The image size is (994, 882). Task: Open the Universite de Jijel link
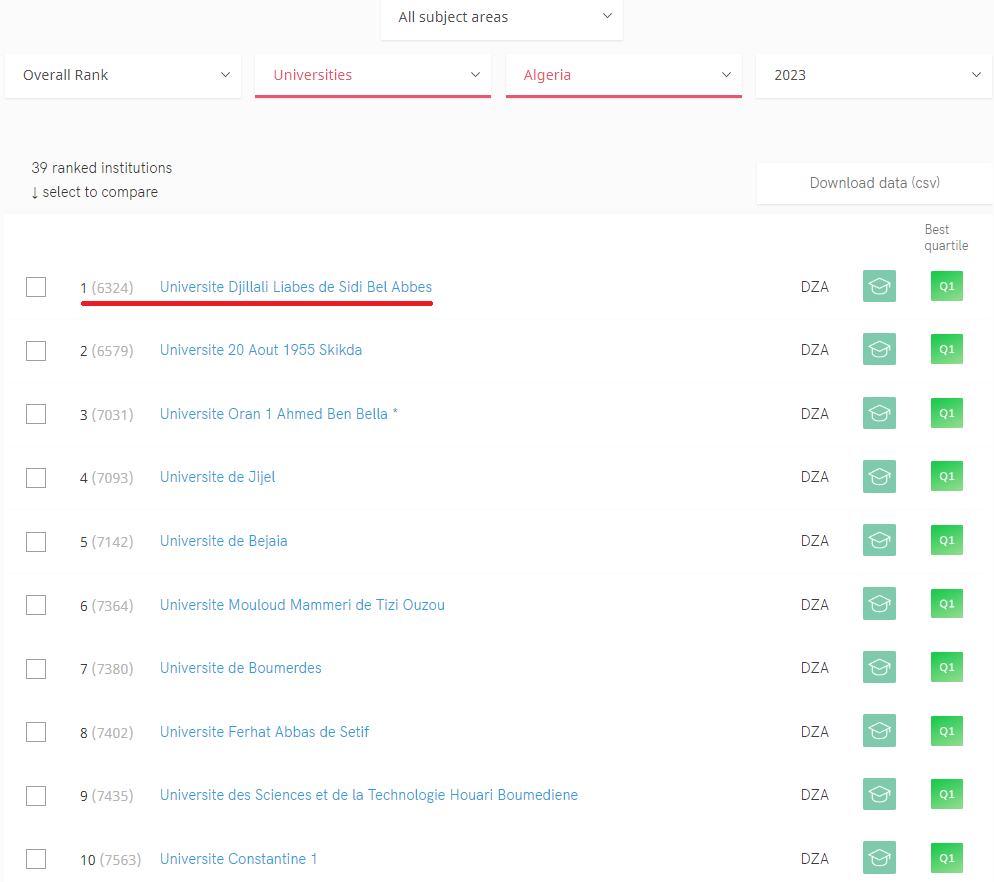coord(217,477)
